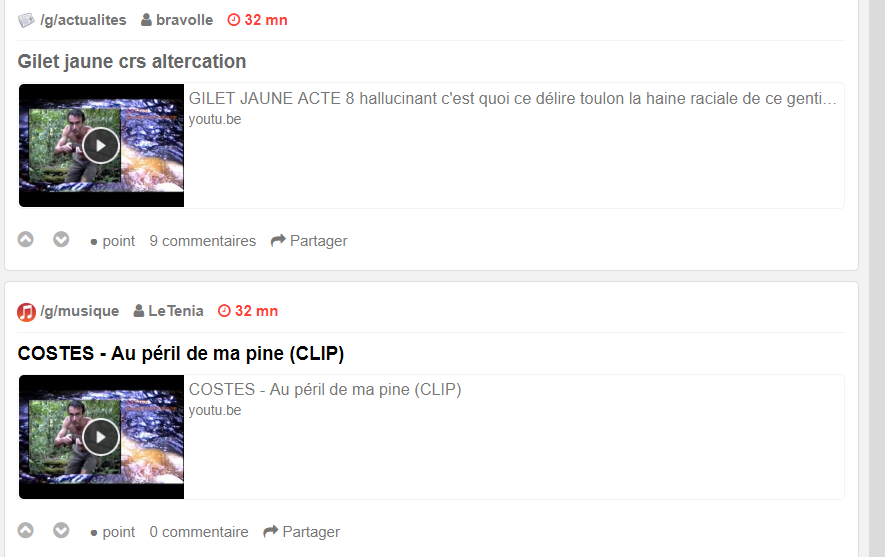The width and height of the screenshot is (885, 557).
Task: Open the 9 commentaires thread
Action: point(203,241)
